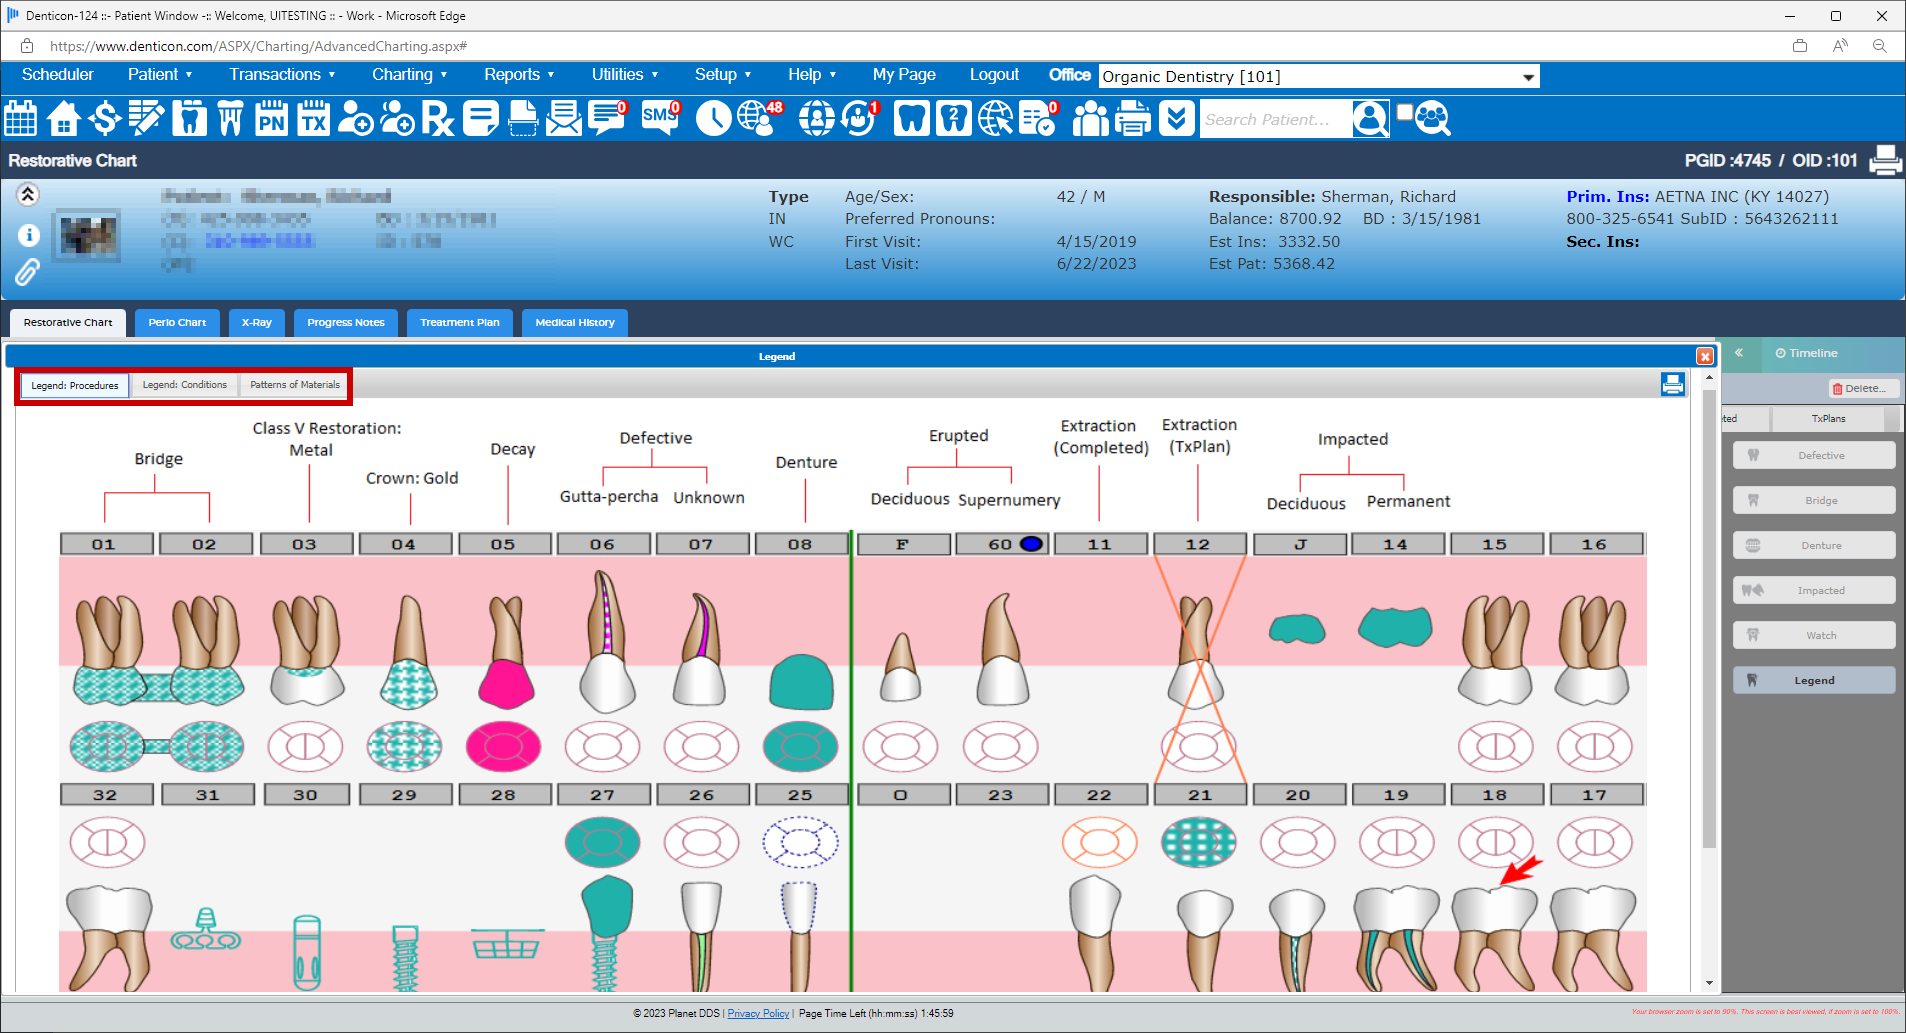The width and height of the screenshot is (1906, 1033).
Task: Print the legend using its printer icon
Action: 1673,384
